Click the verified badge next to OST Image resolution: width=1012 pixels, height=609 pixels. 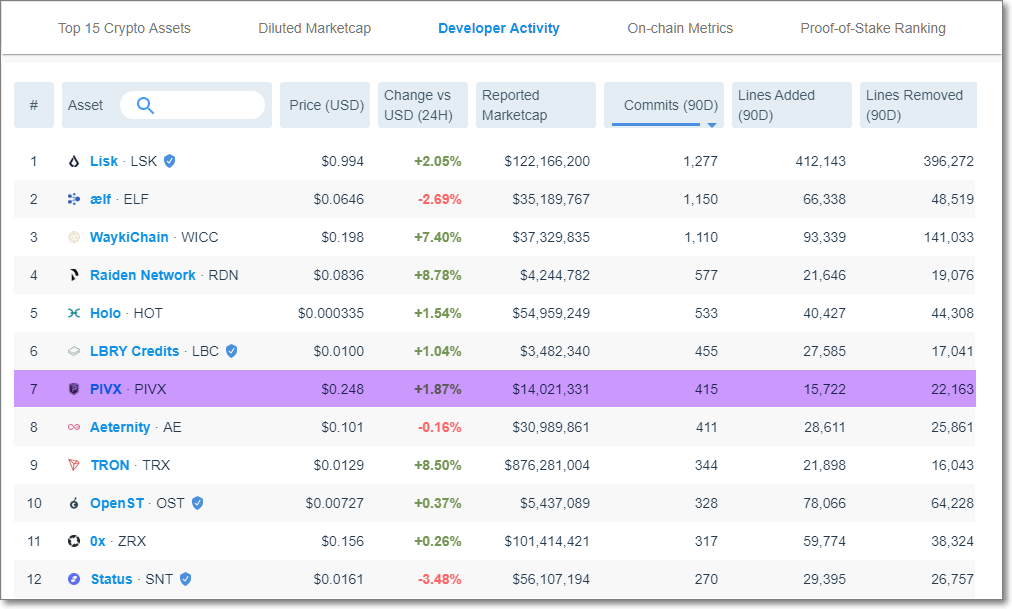[198, 503]
